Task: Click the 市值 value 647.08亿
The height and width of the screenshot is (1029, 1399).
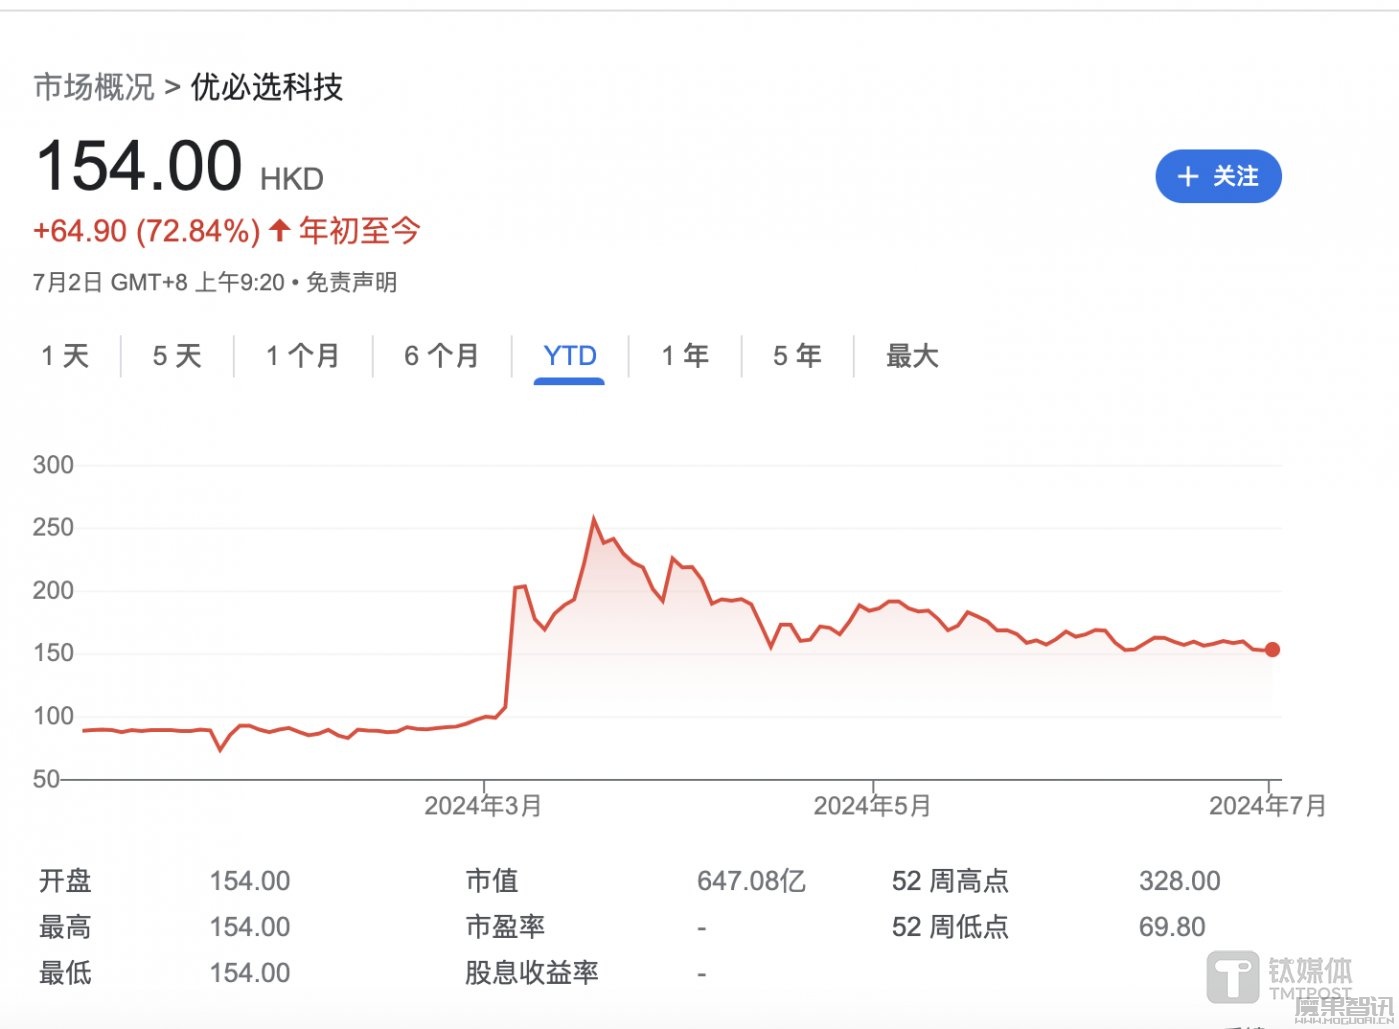Action: click(751, 881)
